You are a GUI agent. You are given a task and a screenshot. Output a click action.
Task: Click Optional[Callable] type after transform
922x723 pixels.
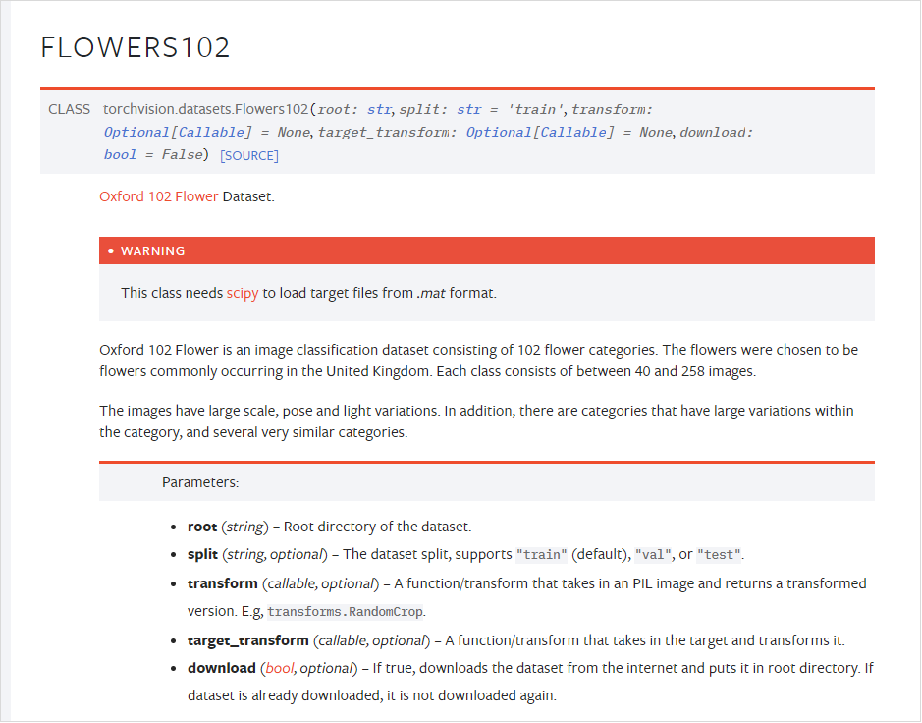pos(178,132)
